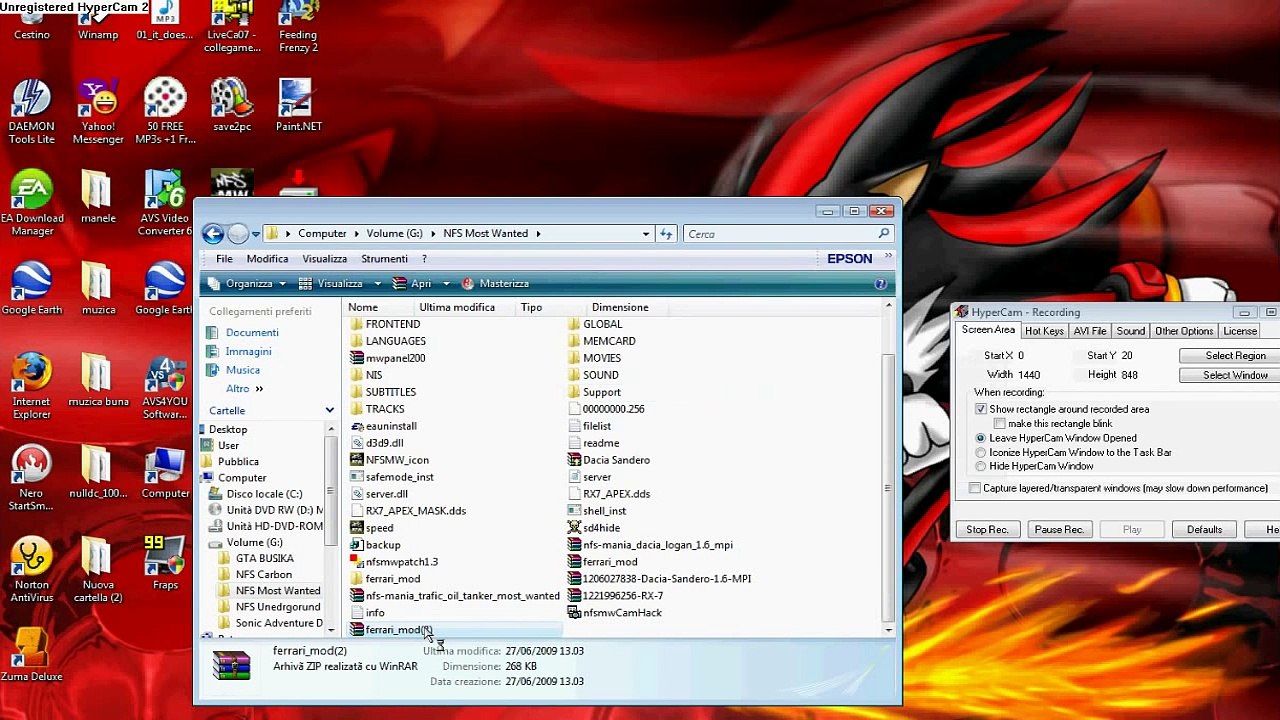
Task: Select the EA Download Manager icon
Action: click(x=32, y=203)
